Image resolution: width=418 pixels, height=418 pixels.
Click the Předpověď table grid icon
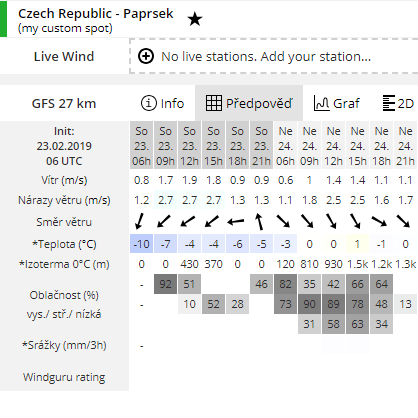[x=214, y=103]
